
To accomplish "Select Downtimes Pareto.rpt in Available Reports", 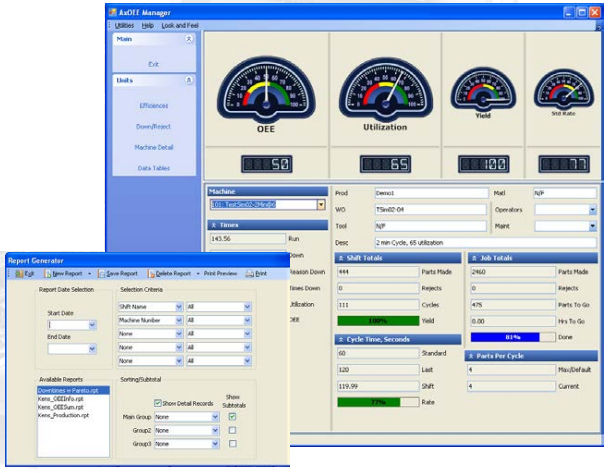I will click(x=73, y=390).
